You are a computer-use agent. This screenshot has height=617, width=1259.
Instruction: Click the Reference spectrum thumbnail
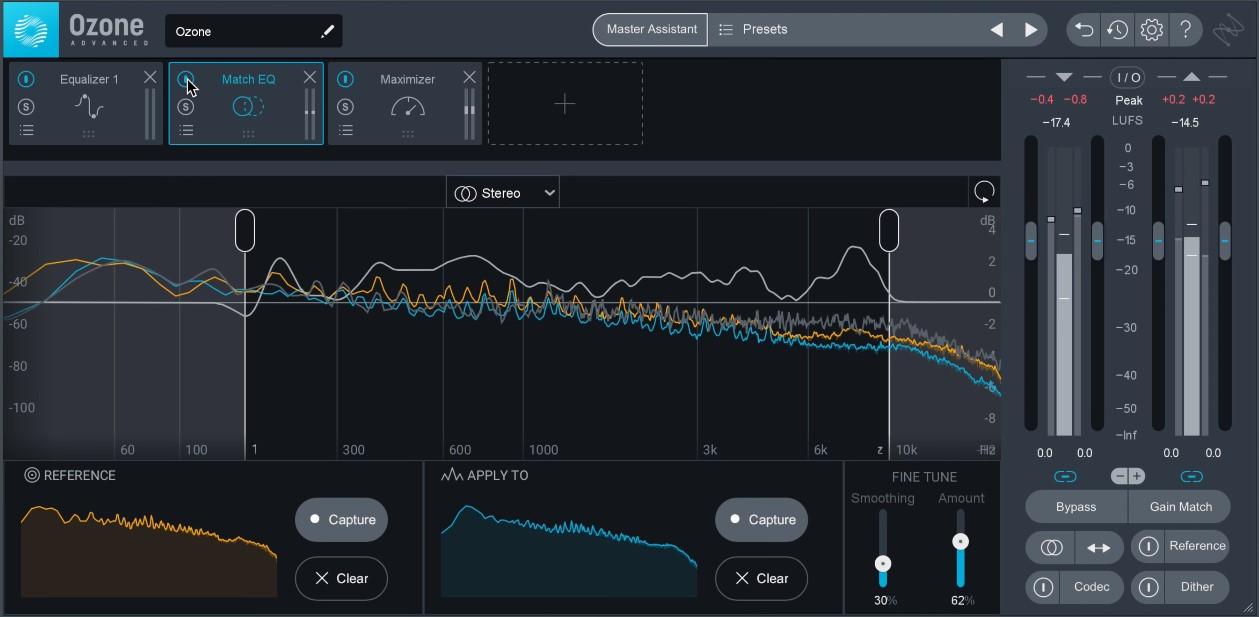pyautogui.click(x=149, y=551)
